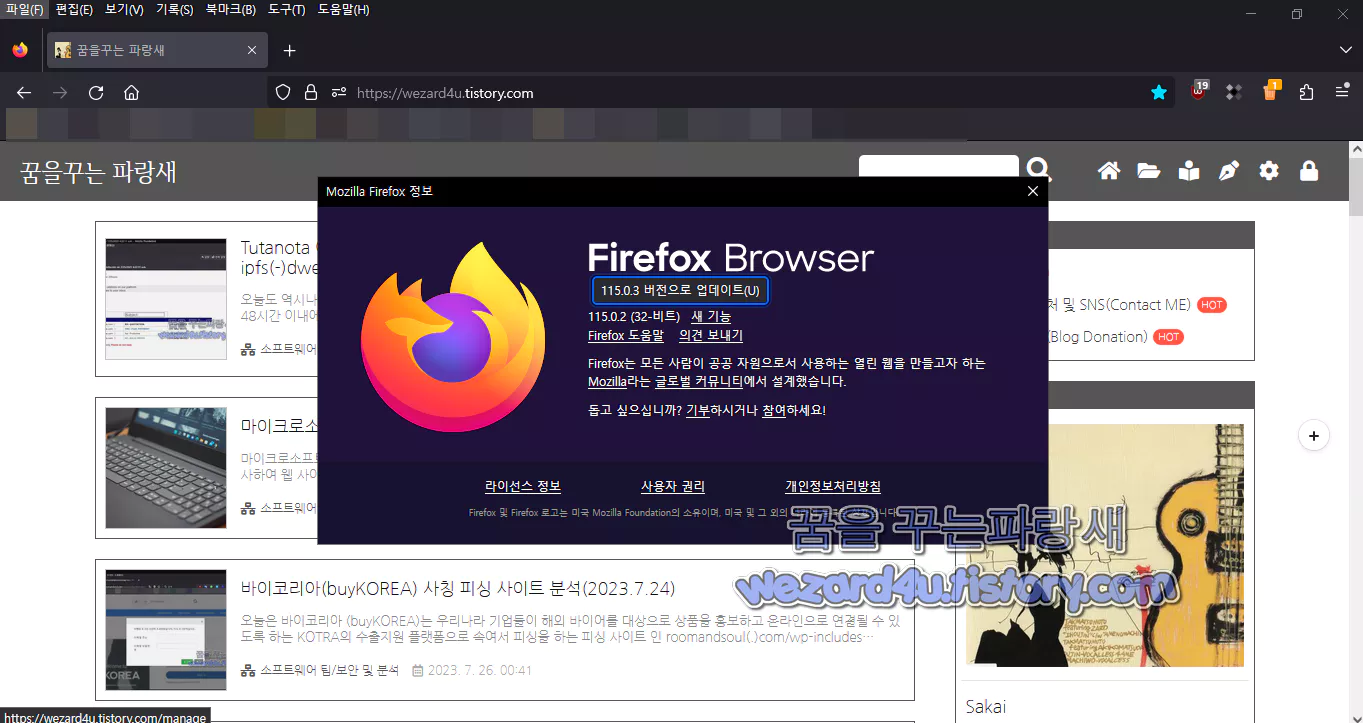
Task: Reload the current page
Action: point(95,92)
